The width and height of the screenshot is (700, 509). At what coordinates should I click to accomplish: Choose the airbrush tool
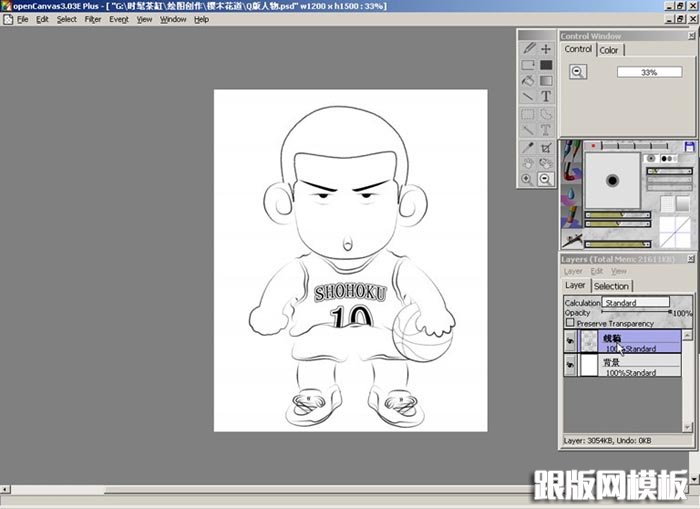[571, 240]
